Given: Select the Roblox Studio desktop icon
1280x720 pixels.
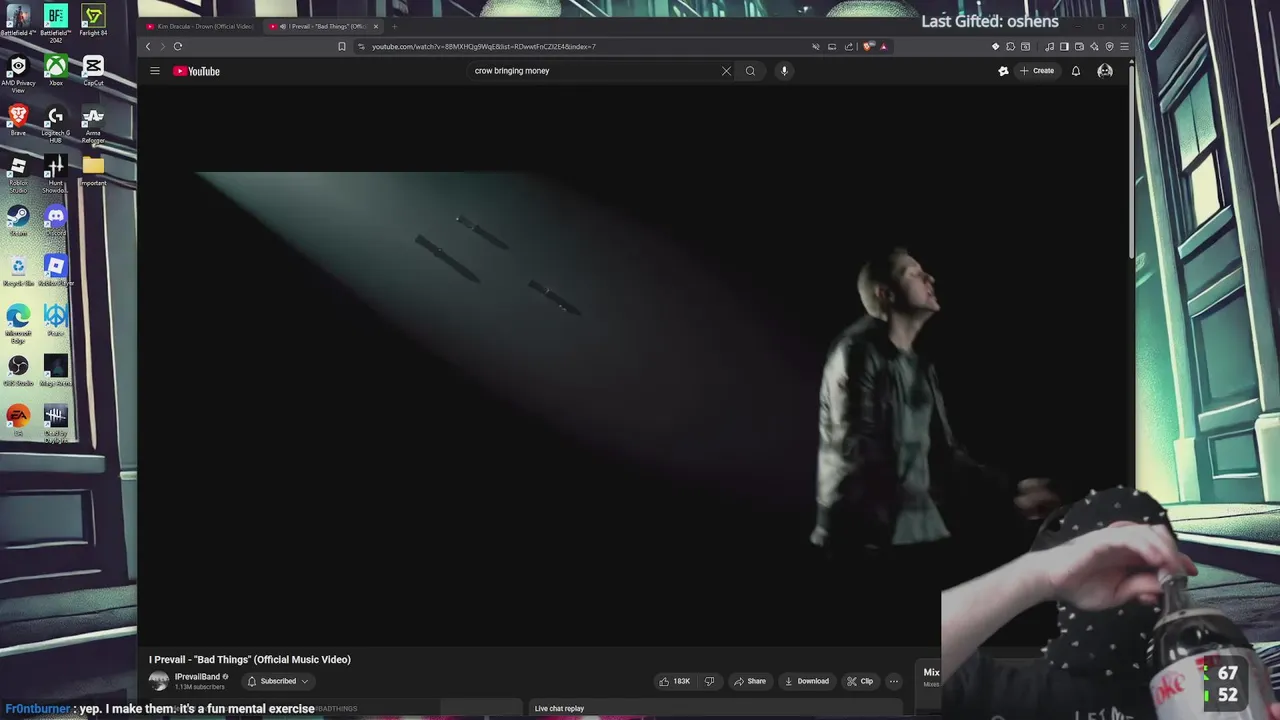Looking at the screenshot, I should coord(18,175).
